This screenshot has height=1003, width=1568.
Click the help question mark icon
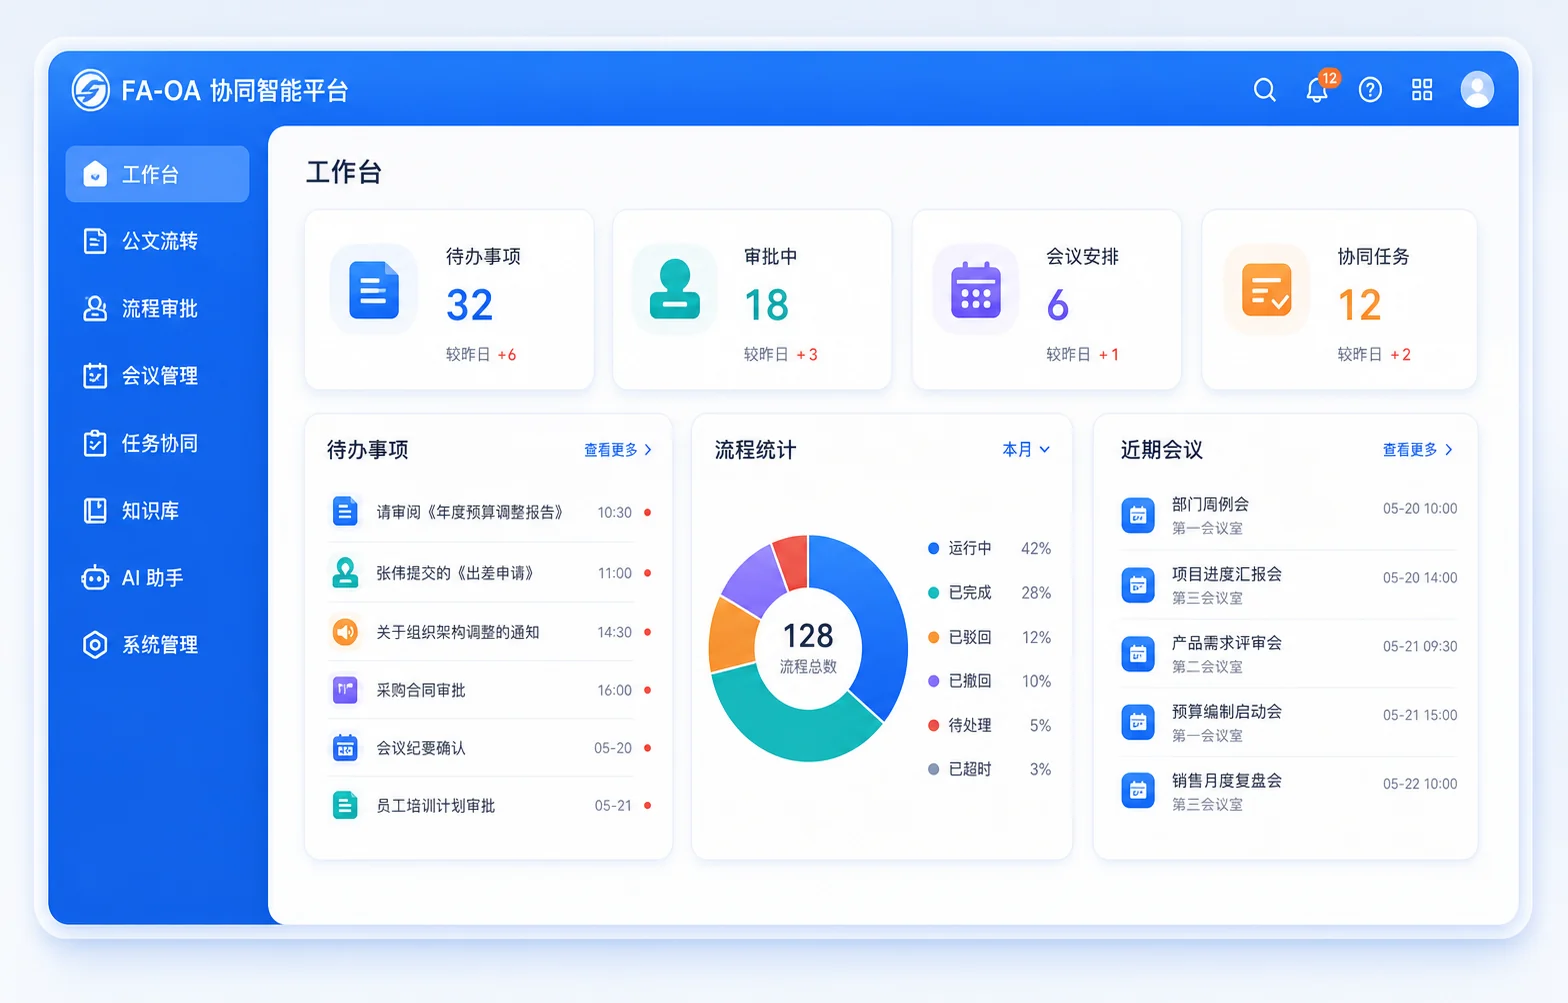pos(1370,90)
